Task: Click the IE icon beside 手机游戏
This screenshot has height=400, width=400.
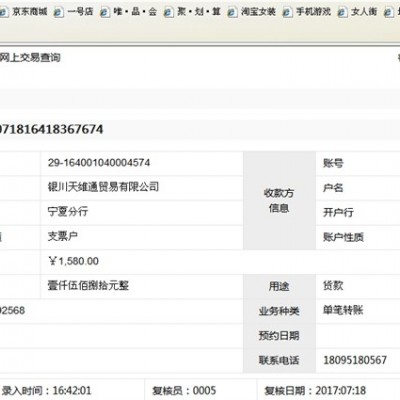Action: tap(287, 12)
